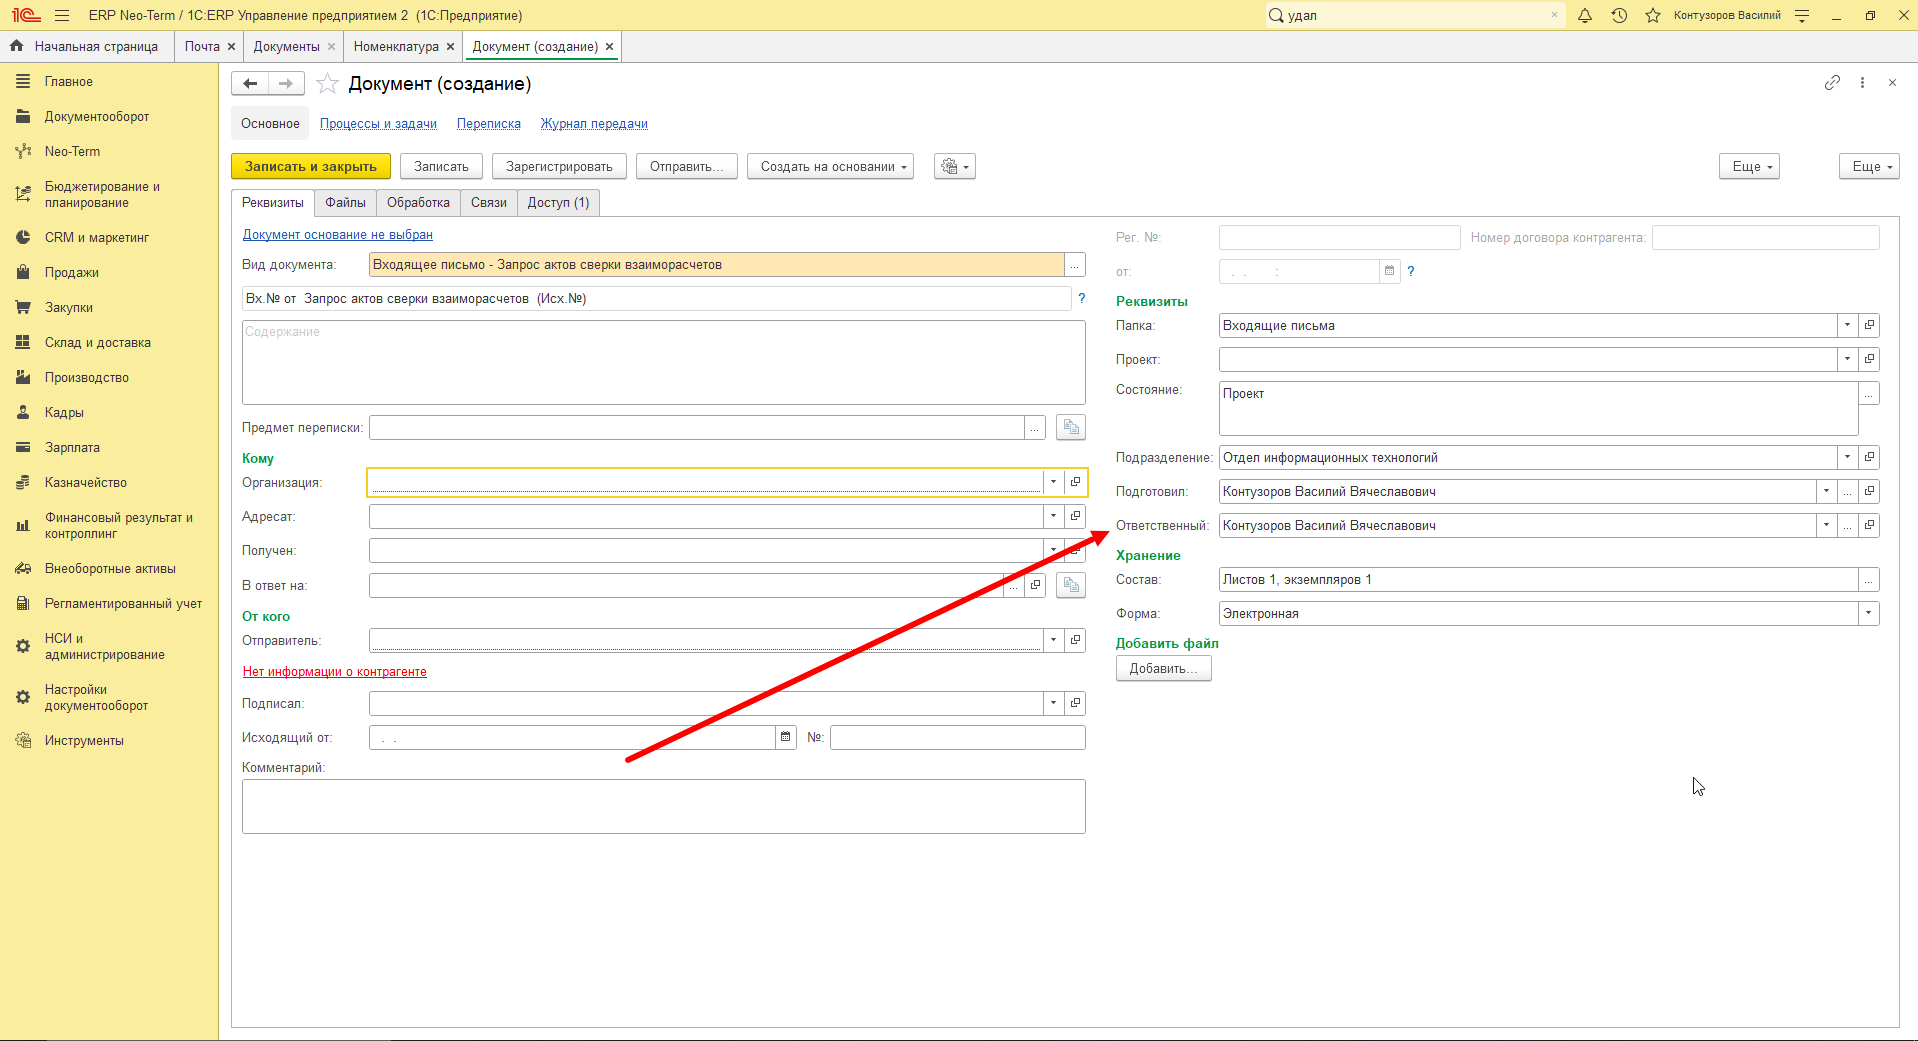The width and height of the screenshot is (1918, 1041).
Task: Click the copy icon next to Предмет переписки
Action: (x=1071, y=427)
